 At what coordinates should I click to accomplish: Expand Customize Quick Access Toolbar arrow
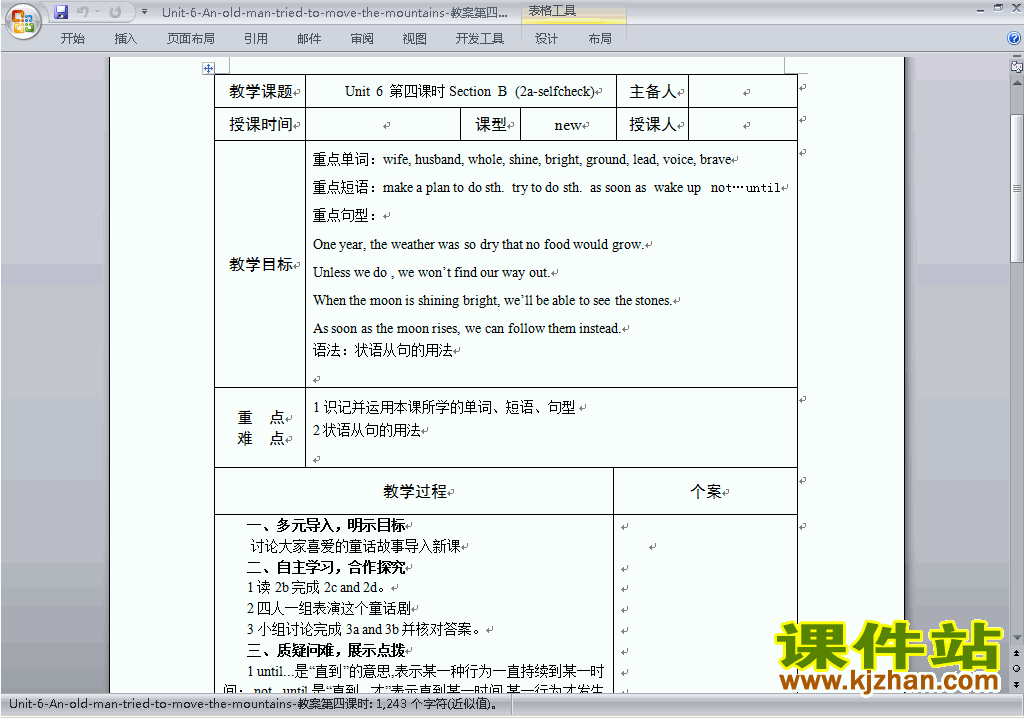point(144,12)
